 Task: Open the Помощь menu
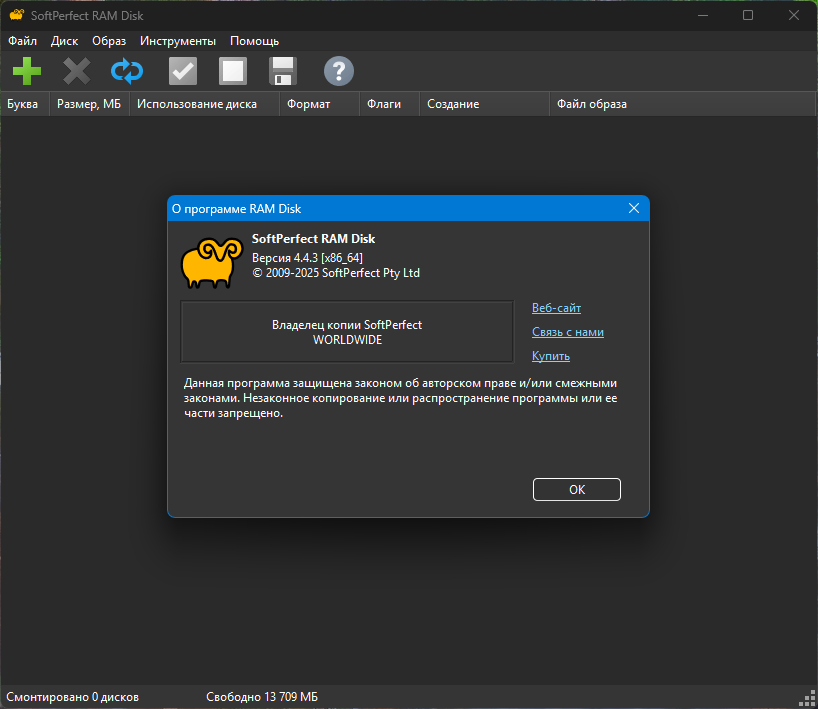coord(255,41)
